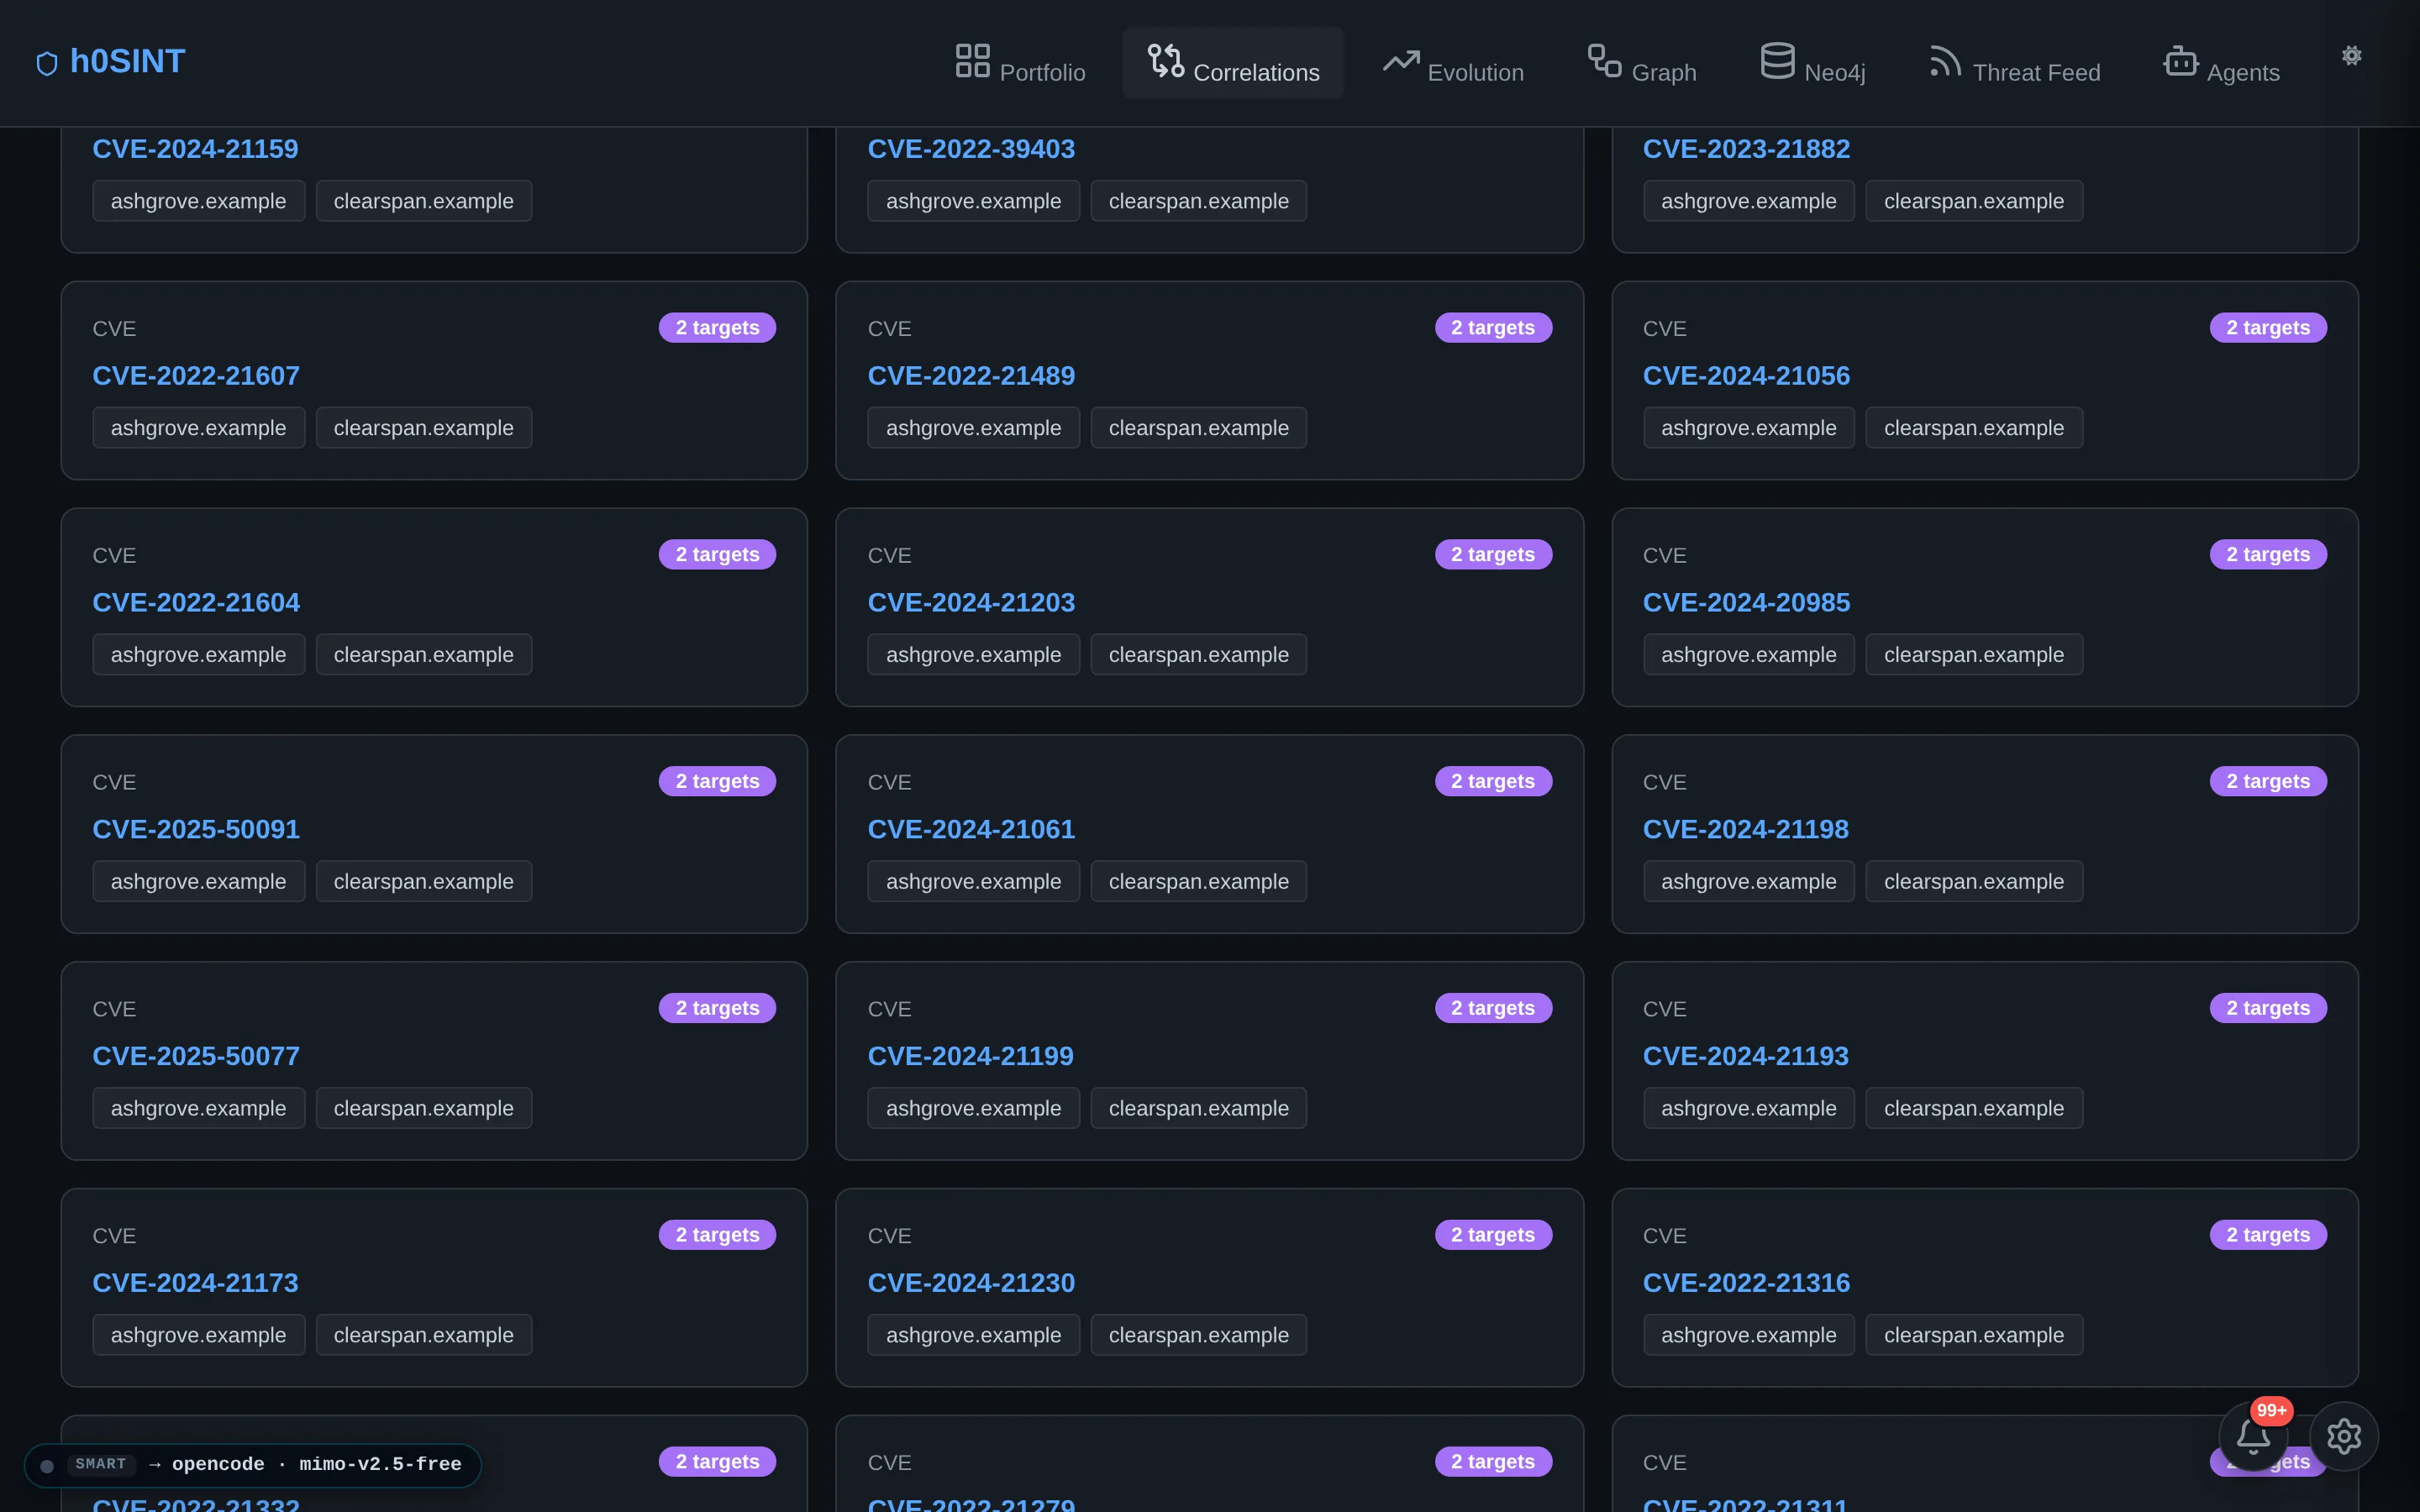Open CVE-2022-39403 link
2420x1512 pixels.
(971, 149)
